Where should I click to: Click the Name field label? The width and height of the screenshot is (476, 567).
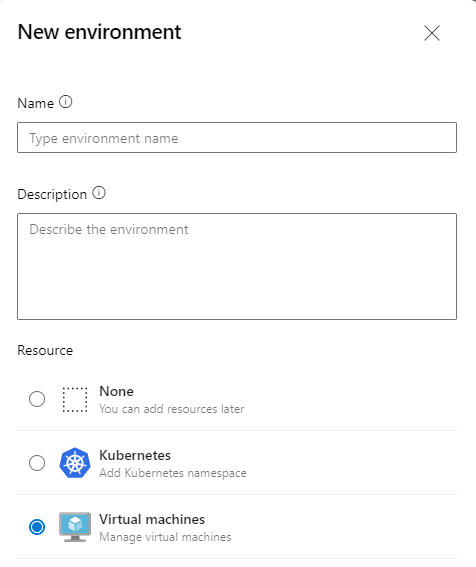[36, 103]
